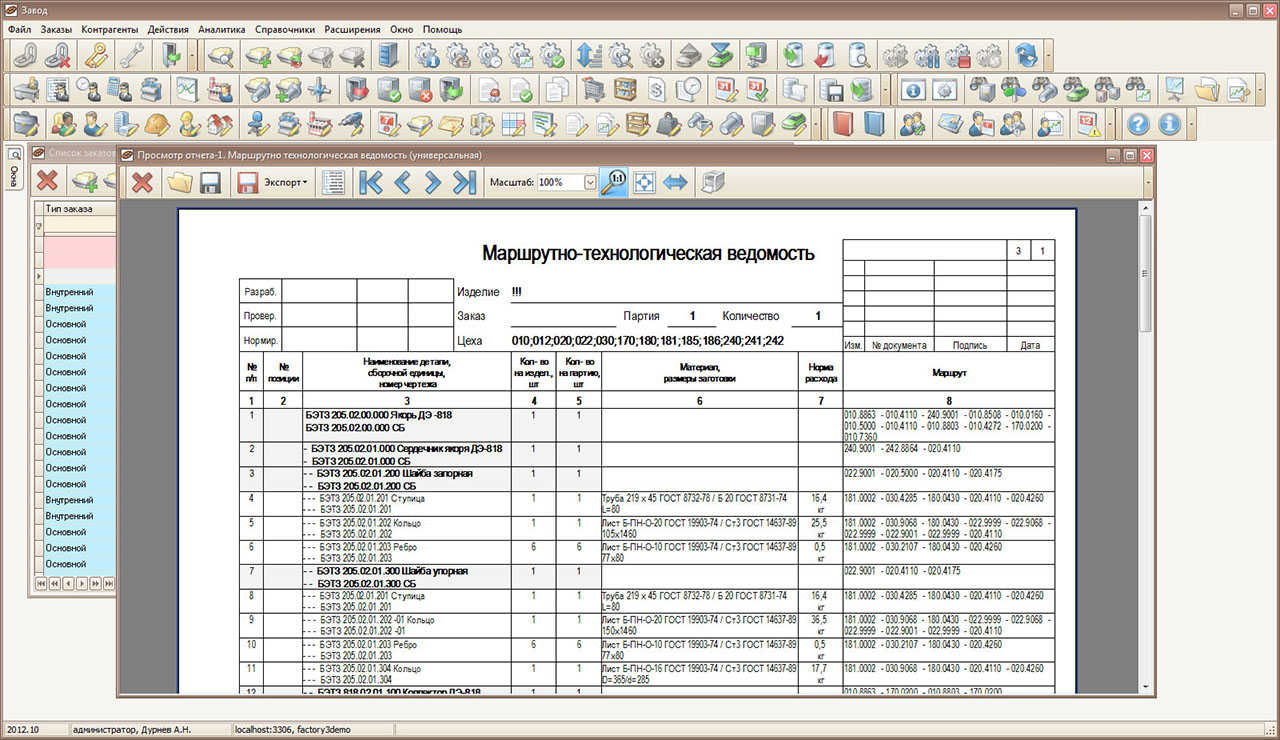This screenshot has height=740, width=1280.
Task: Click the shopping cart toolbar icon
Action: point(593,90)
